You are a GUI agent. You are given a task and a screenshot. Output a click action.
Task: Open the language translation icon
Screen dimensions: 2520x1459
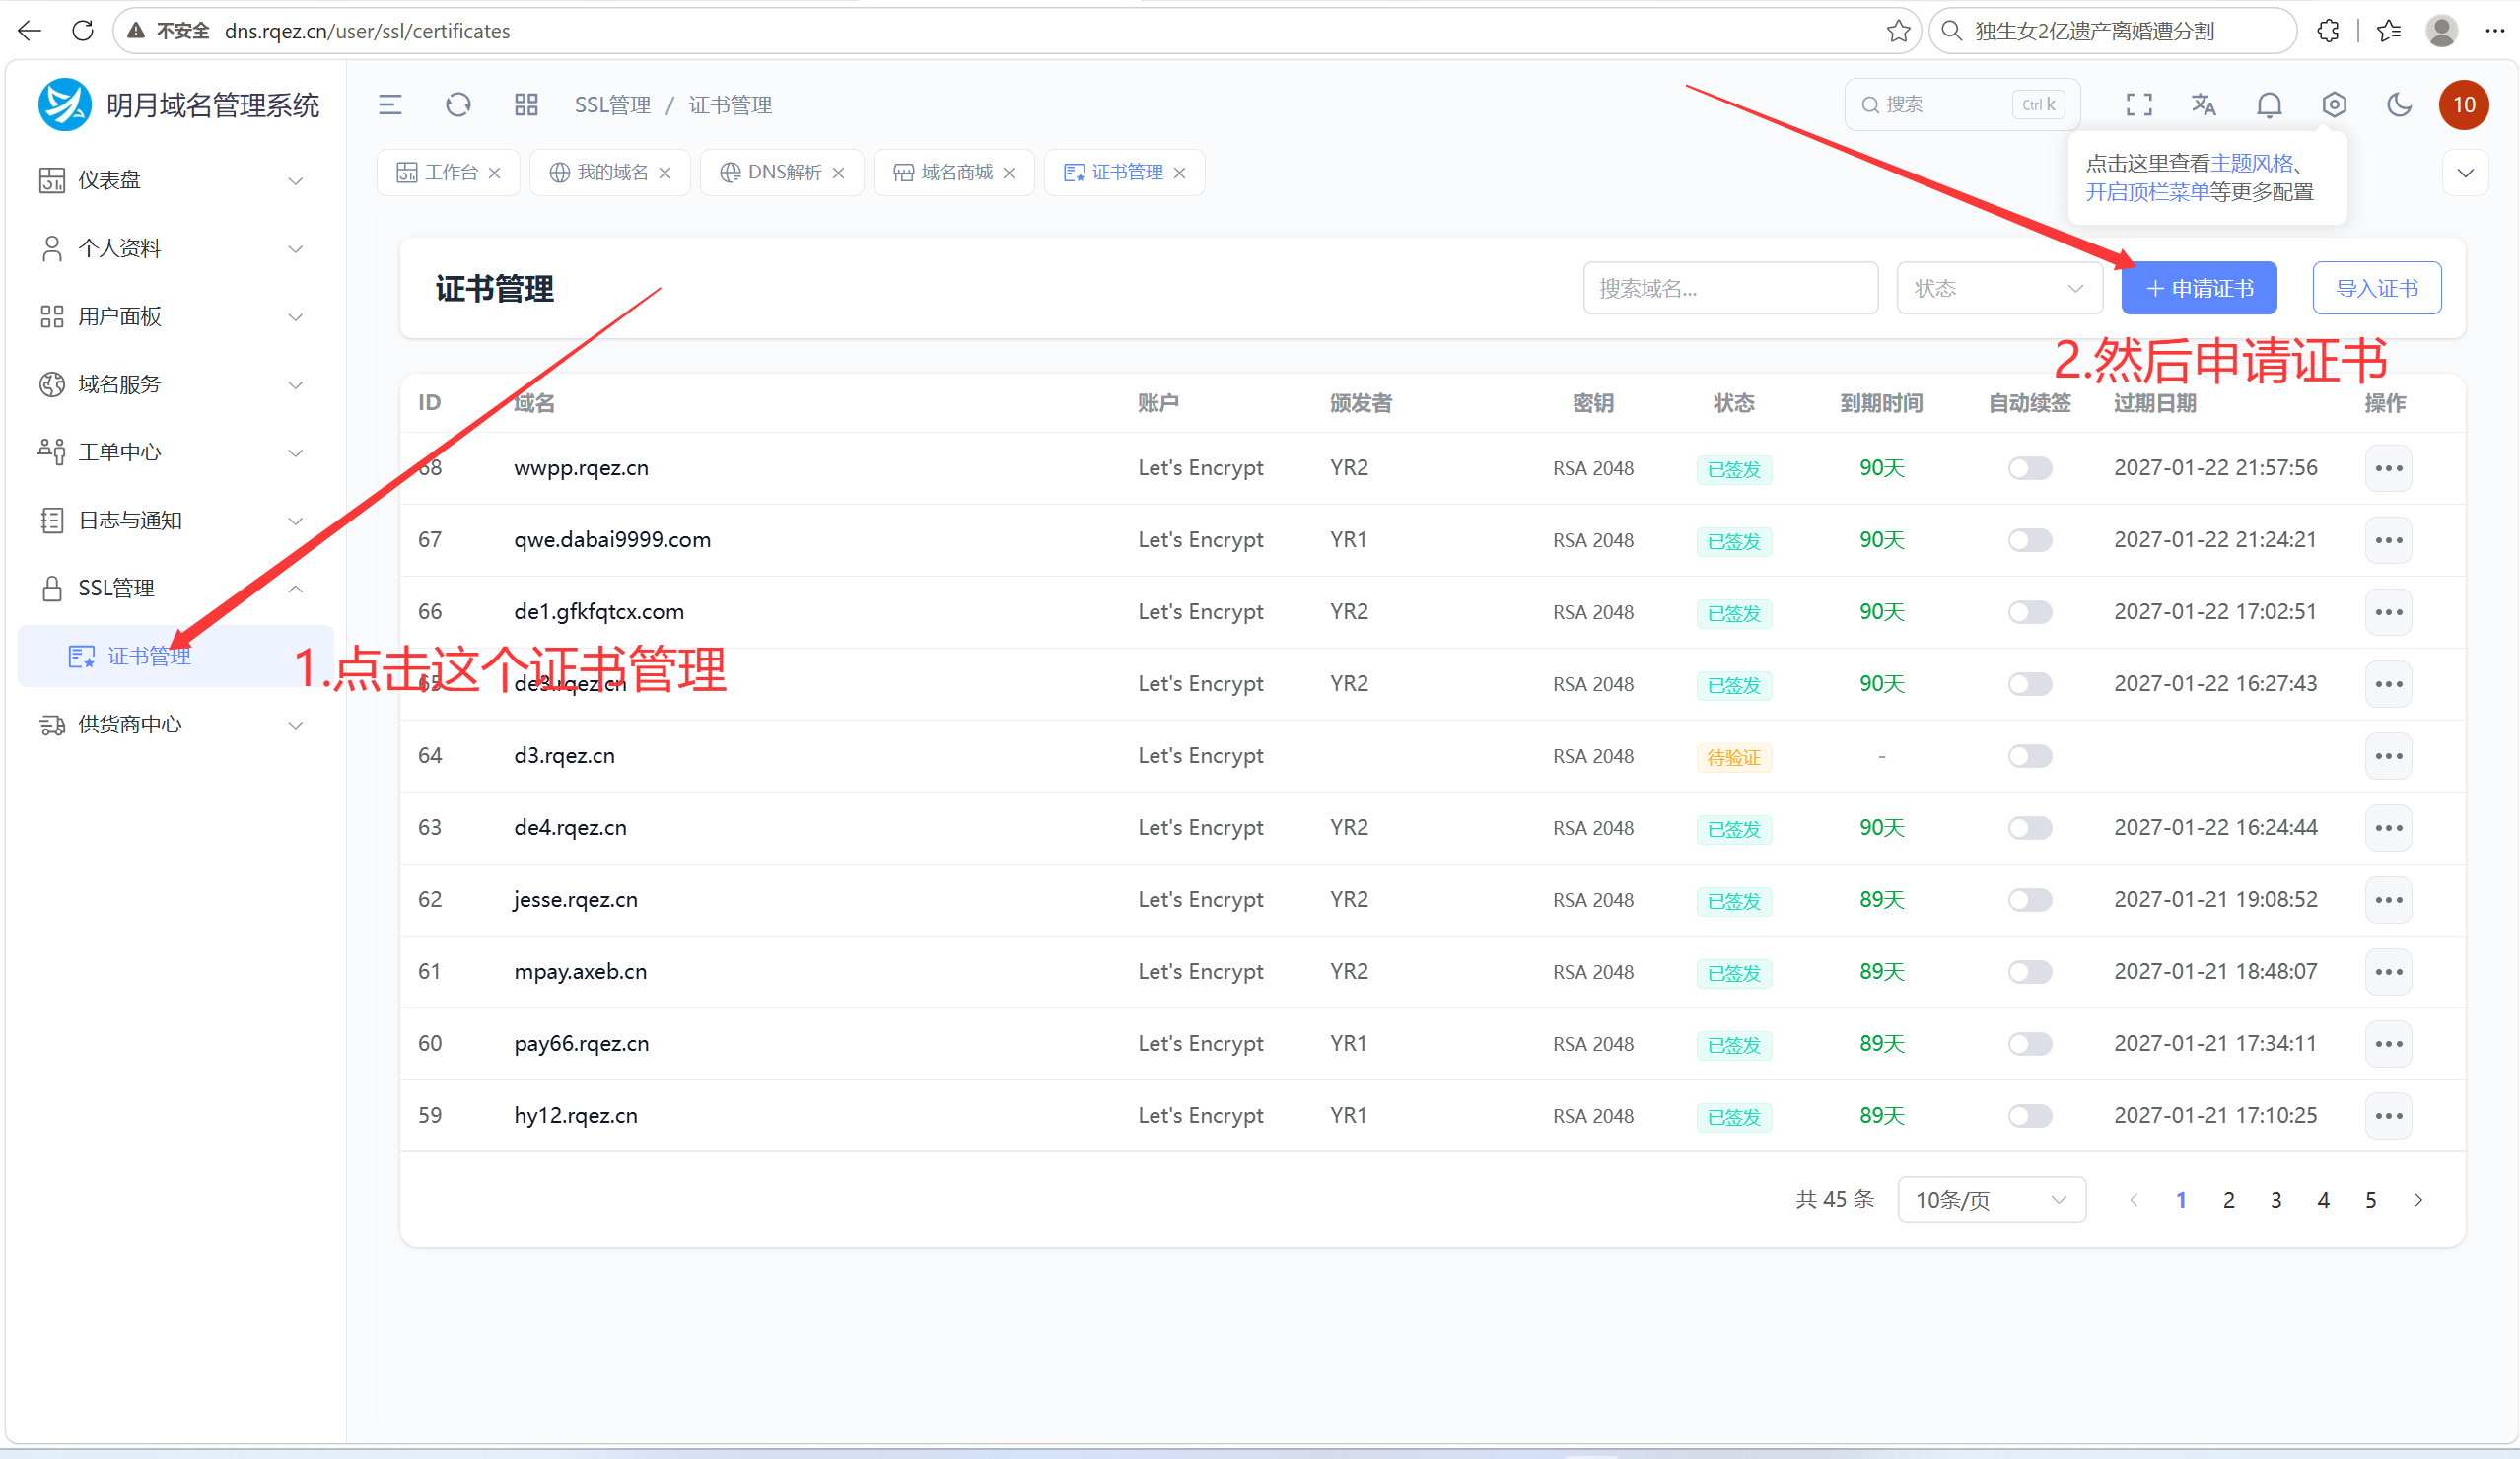(2204, 105)
